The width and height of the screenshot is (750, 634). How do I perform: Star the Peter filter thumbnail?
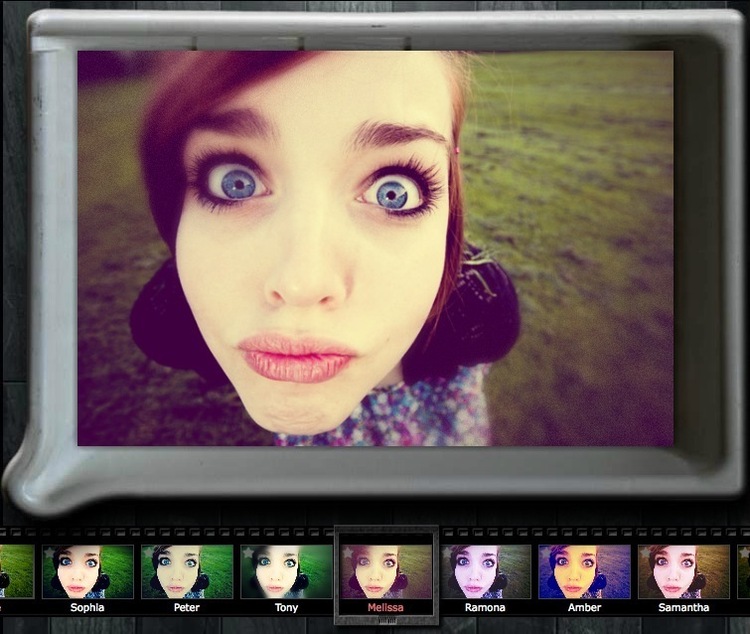click(149, 553)
